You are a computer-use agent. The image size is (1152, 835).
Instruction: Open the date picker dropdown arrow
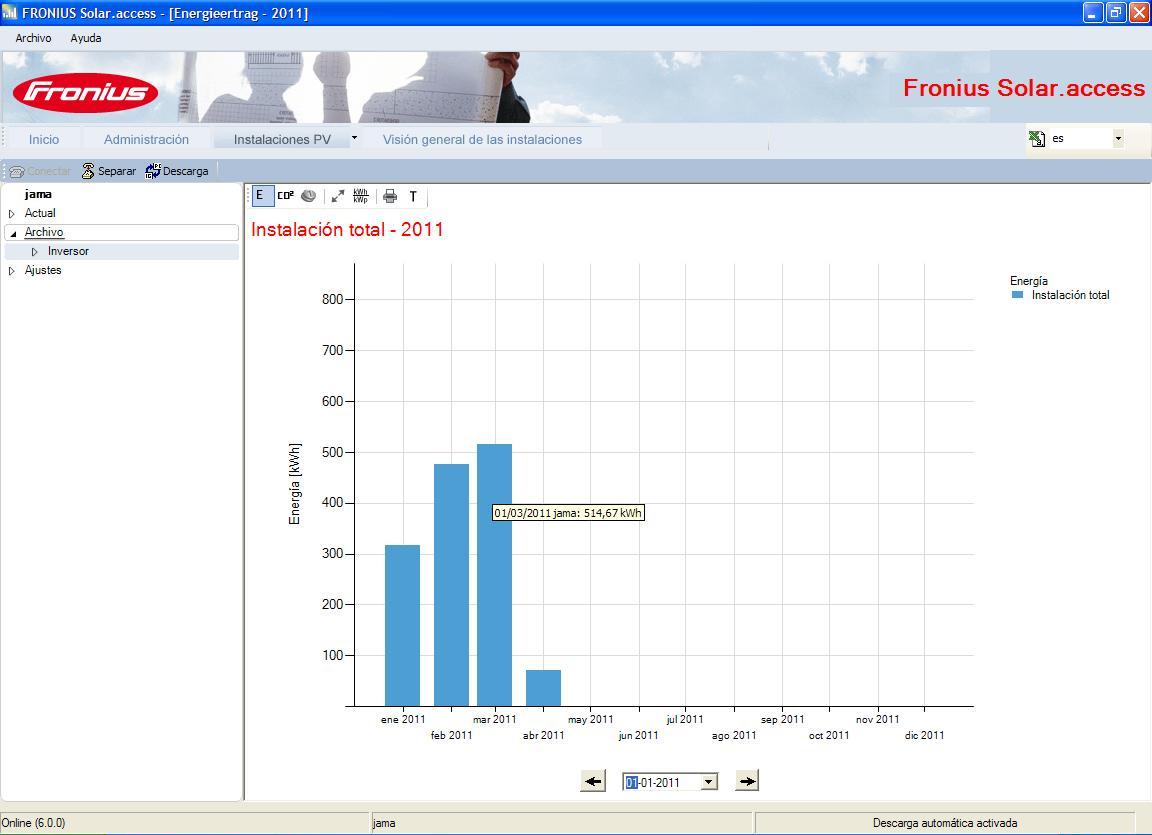tap(708, 782)
